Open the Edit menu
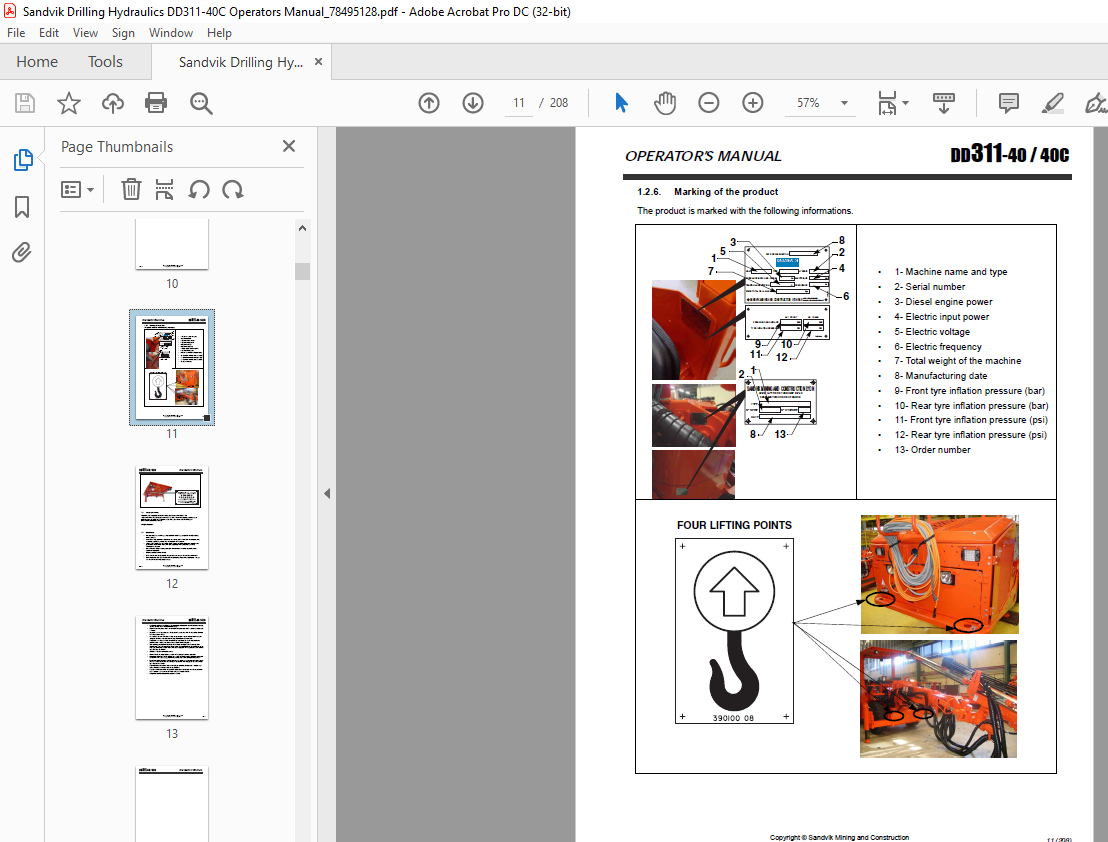 point(49,32)
